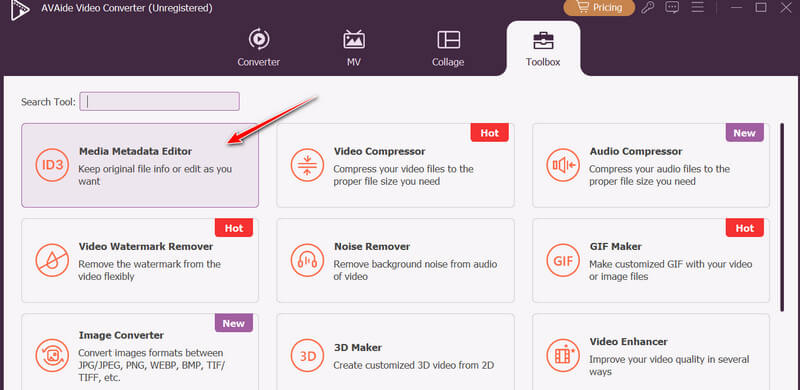
Task: Switch to the Converter tab label
Action: [x=259, y=62]
